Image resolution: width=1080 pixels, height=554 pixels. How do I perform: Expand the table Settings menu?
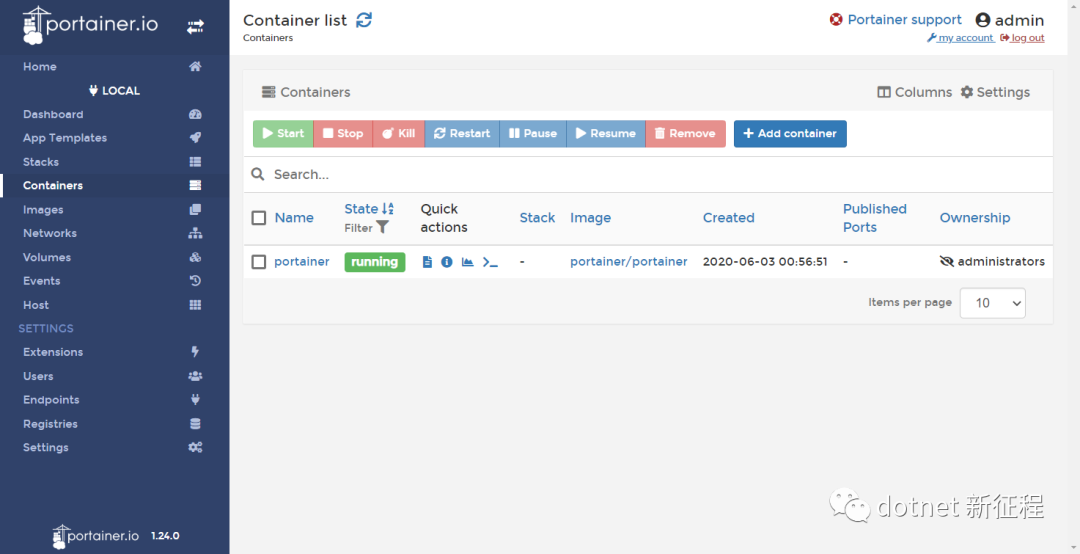pos(995,92)
